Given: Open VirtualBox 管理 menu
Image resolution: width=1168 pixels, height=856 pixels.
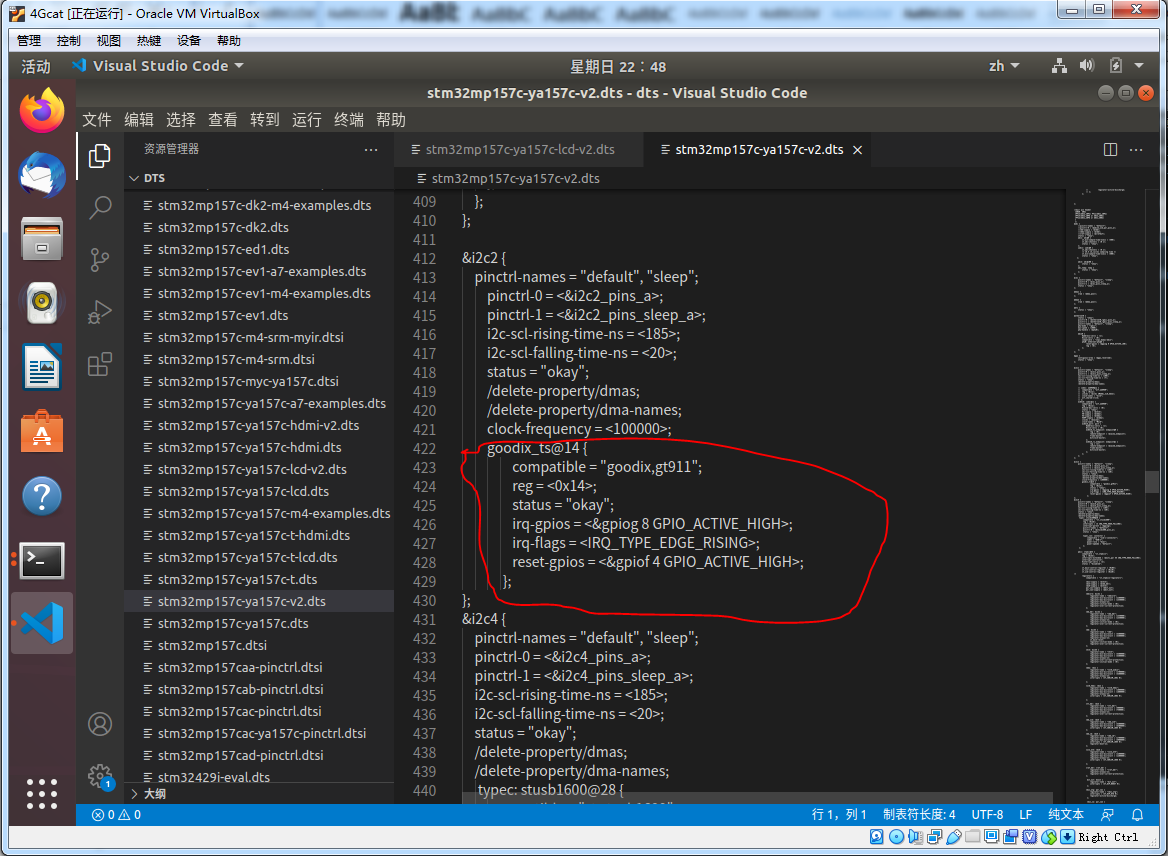Looking at the screenshot, I should 29,40.
